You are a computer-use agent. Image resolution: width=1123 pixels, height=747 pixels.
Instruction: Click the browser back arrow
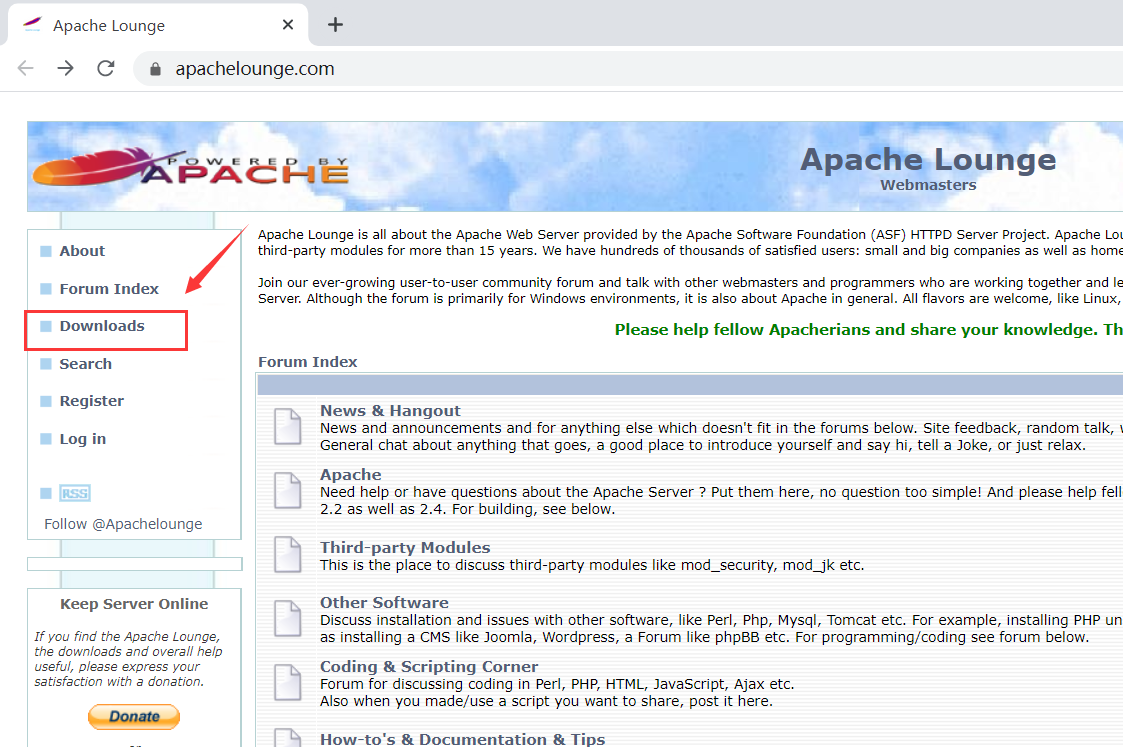tap(25, 68)
